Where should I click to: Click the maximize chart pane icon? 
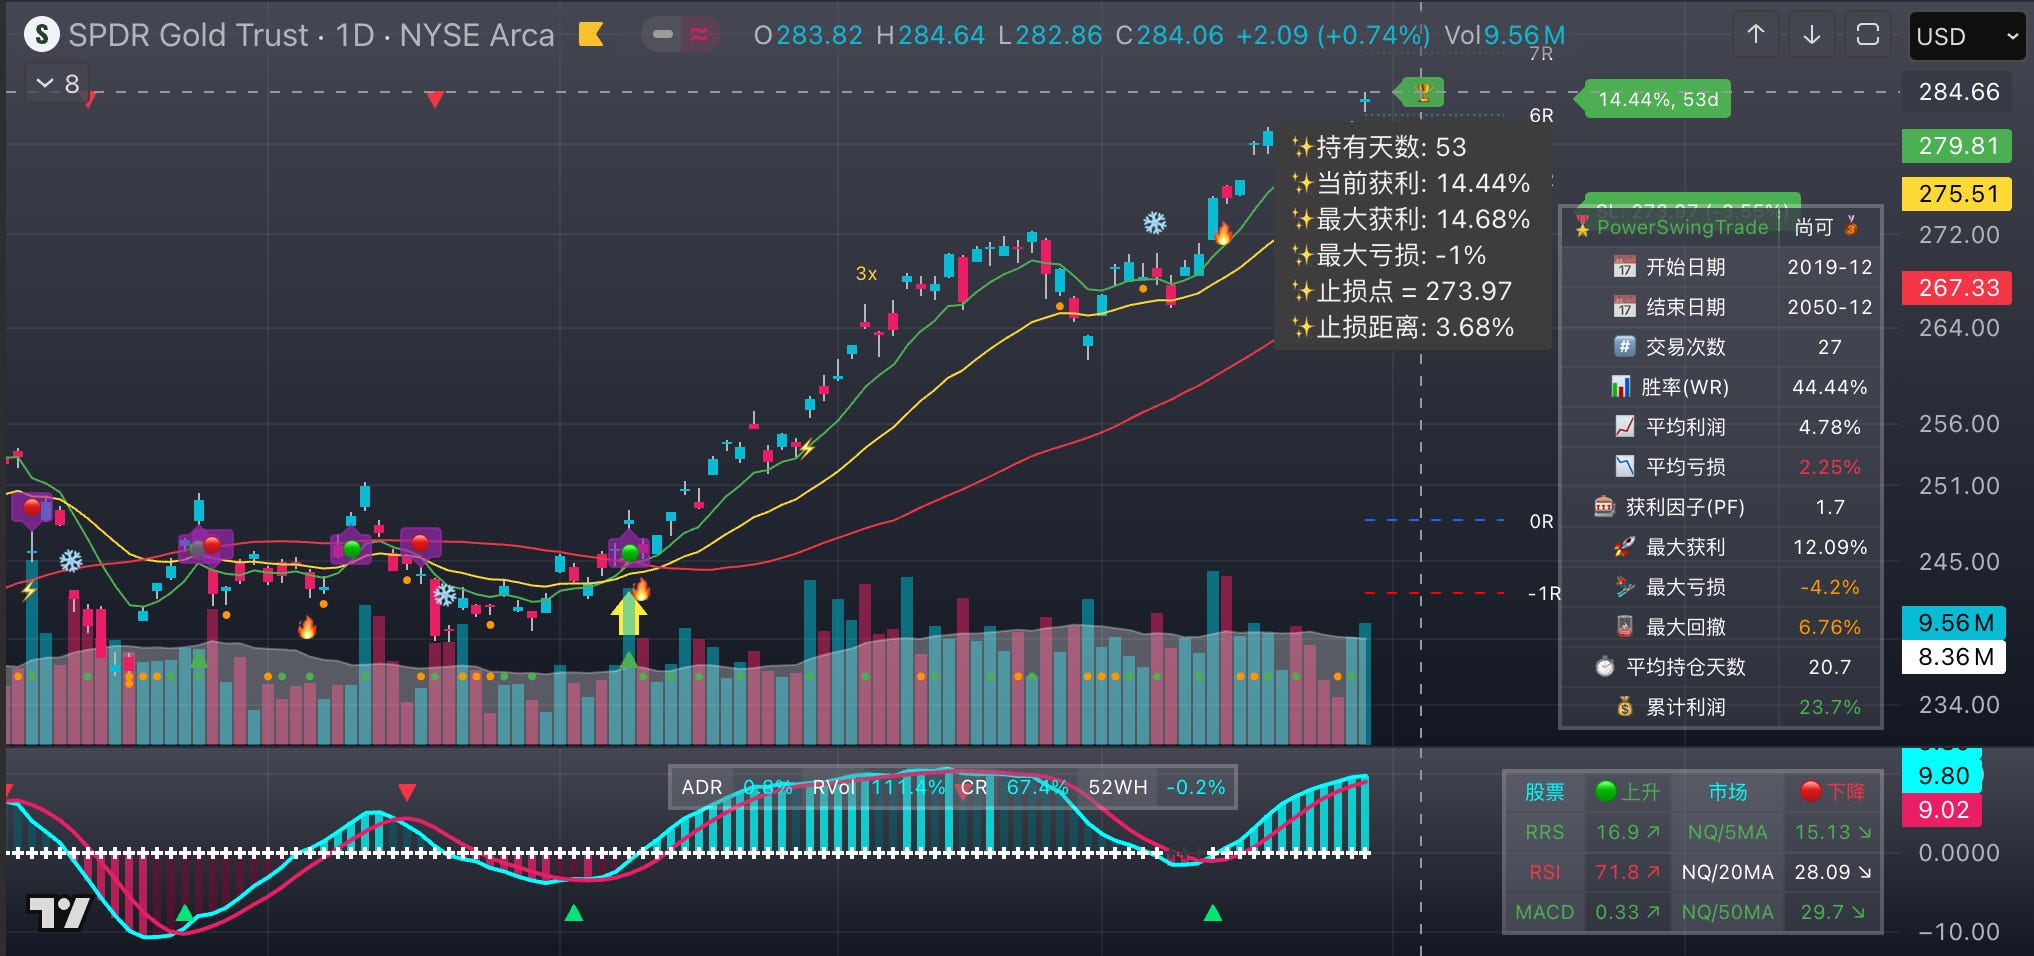click(x=1867, y=35)
